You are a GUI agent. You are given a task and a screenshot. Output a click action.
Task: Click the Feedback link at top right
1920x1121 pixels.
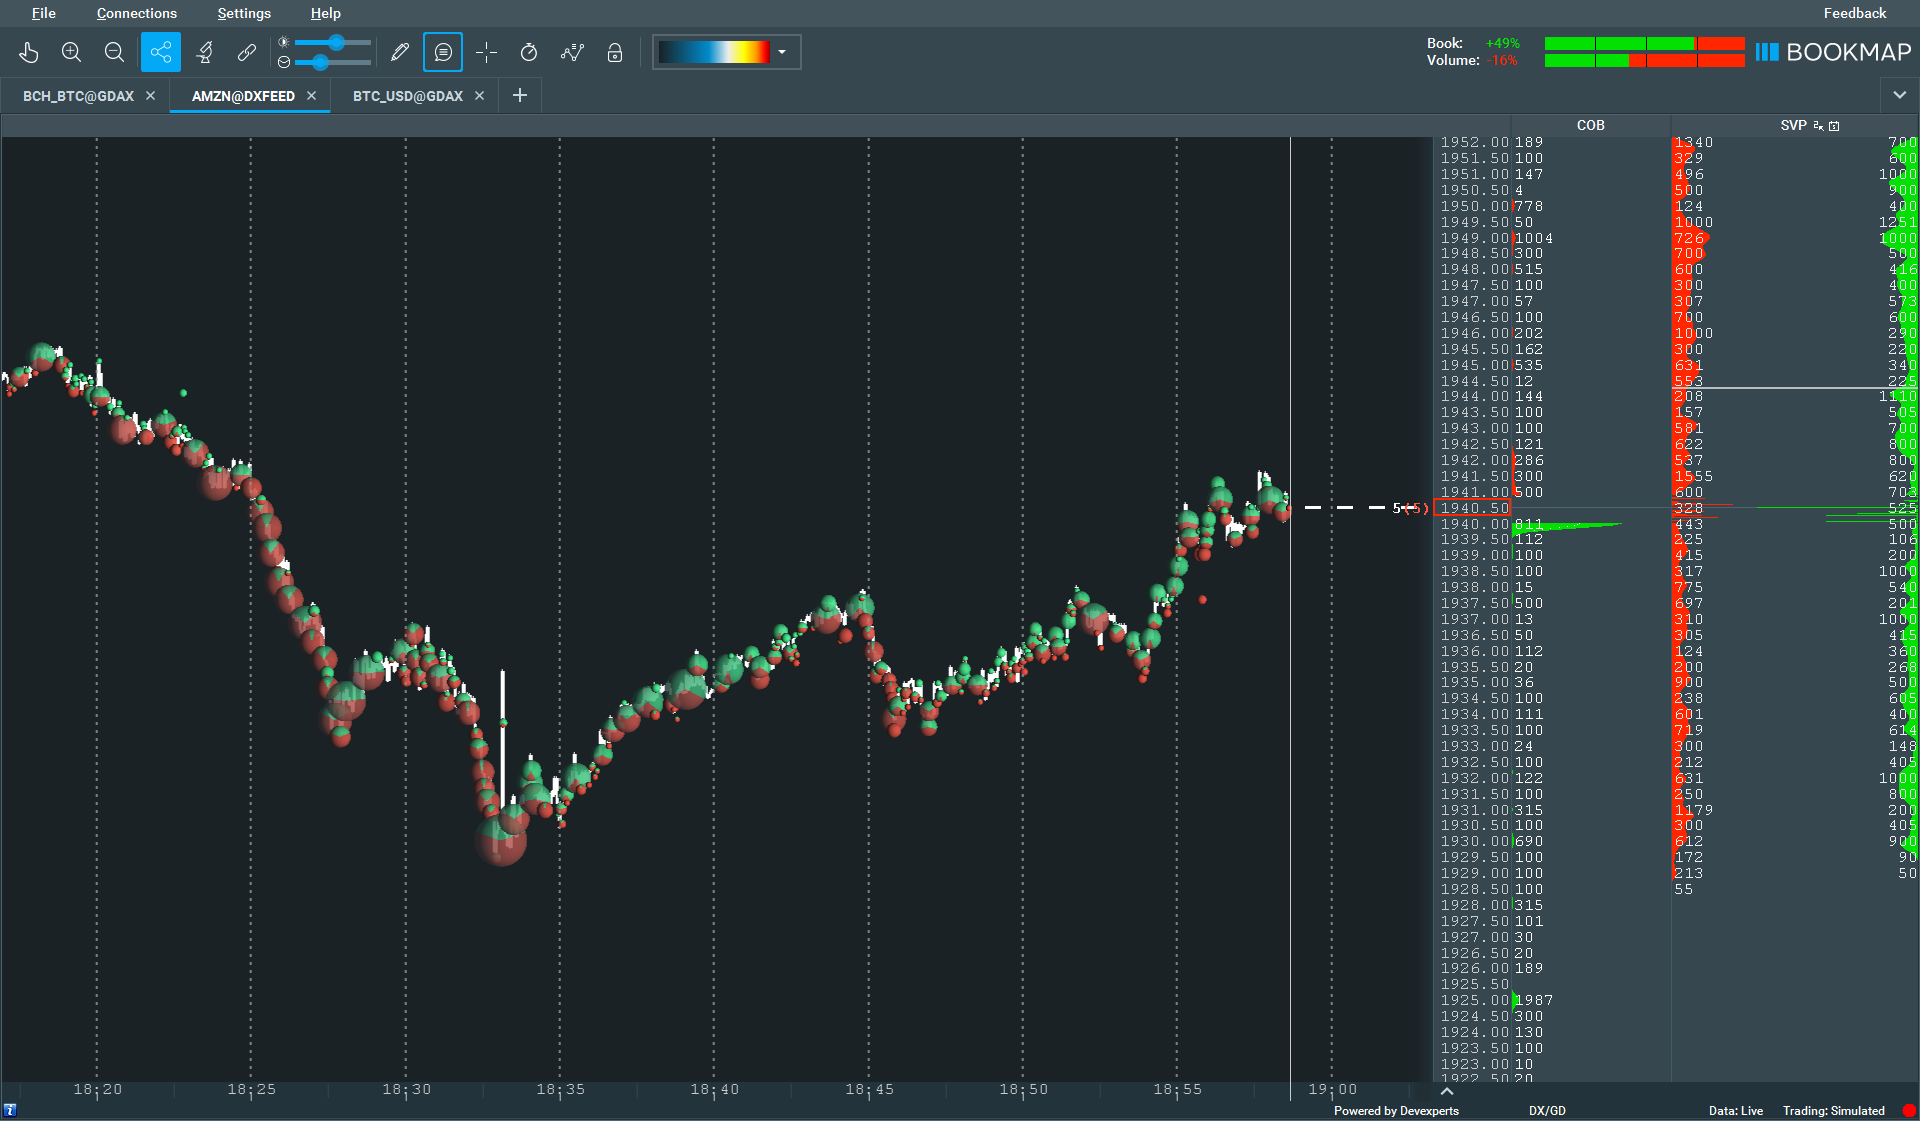(x=1854, y=13)
